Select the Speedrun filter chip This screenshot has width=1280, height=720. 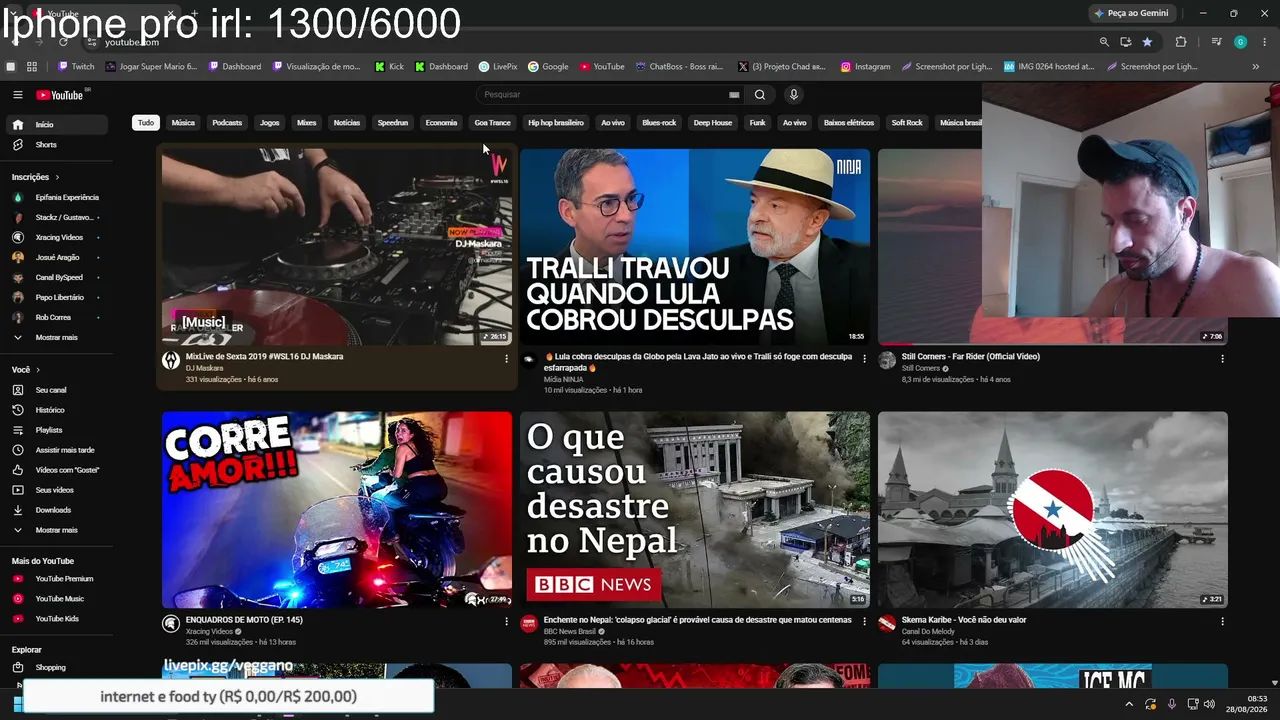tap(393, 123)
